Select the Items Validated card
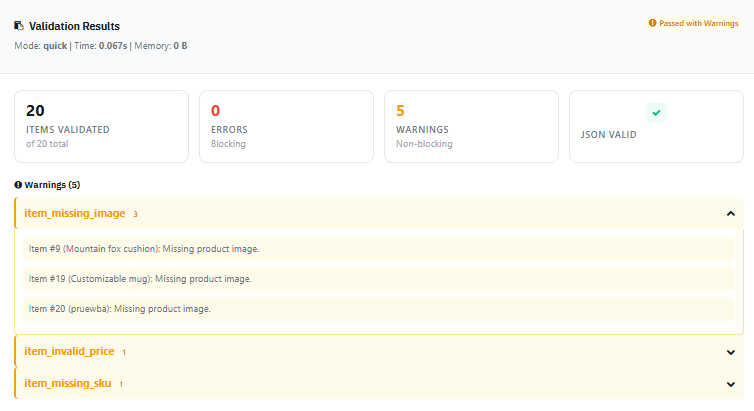Screen dimensions: 754x411 [x=101, y=126]
